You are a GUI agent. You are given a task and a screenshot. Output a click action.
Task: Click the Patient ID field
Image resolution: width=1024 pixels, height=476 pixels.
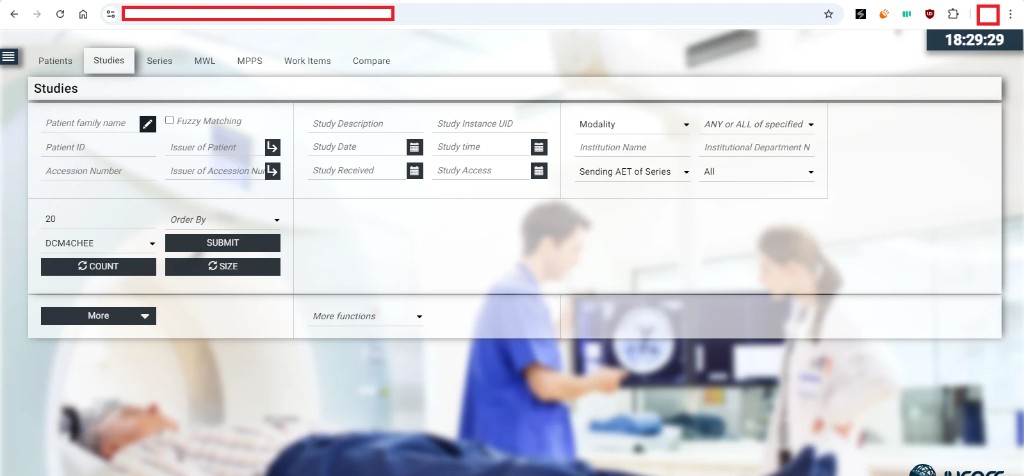click(99, 148)
